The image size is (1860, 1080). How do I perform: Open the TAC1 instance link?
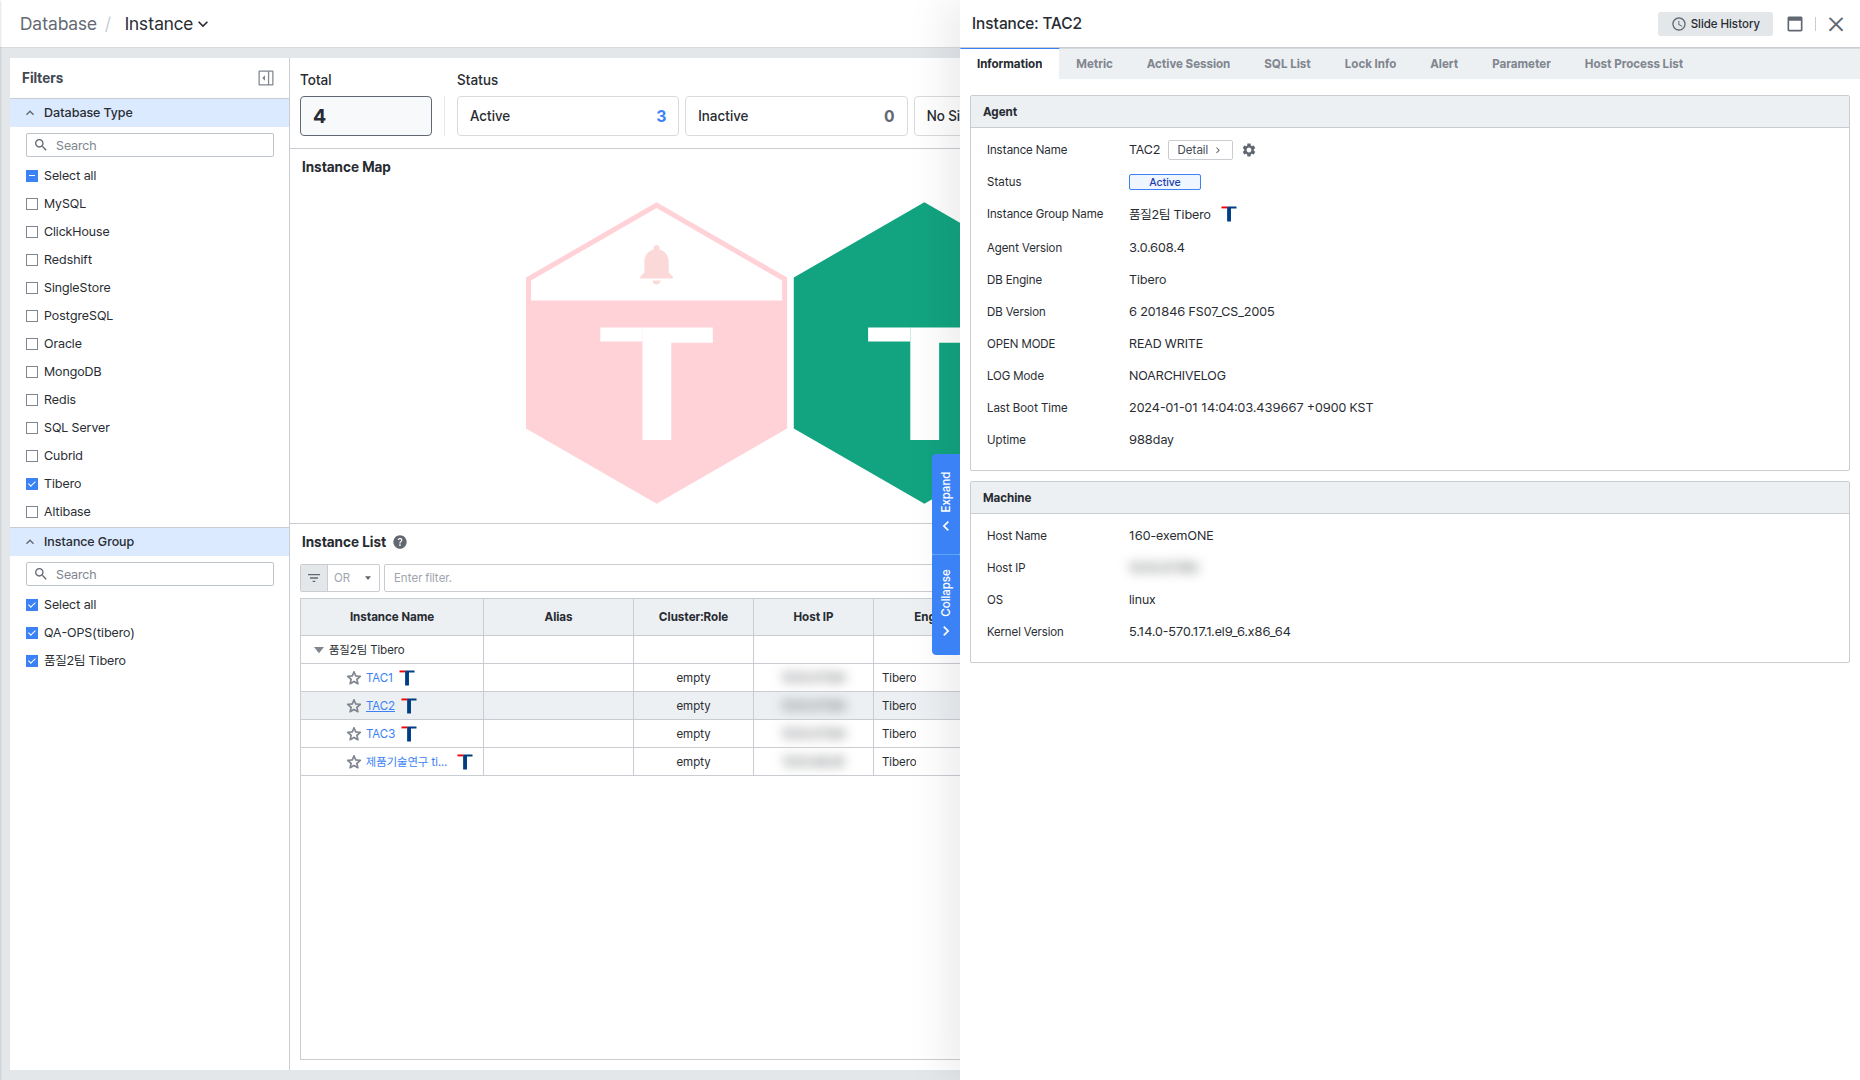point(379,678)
